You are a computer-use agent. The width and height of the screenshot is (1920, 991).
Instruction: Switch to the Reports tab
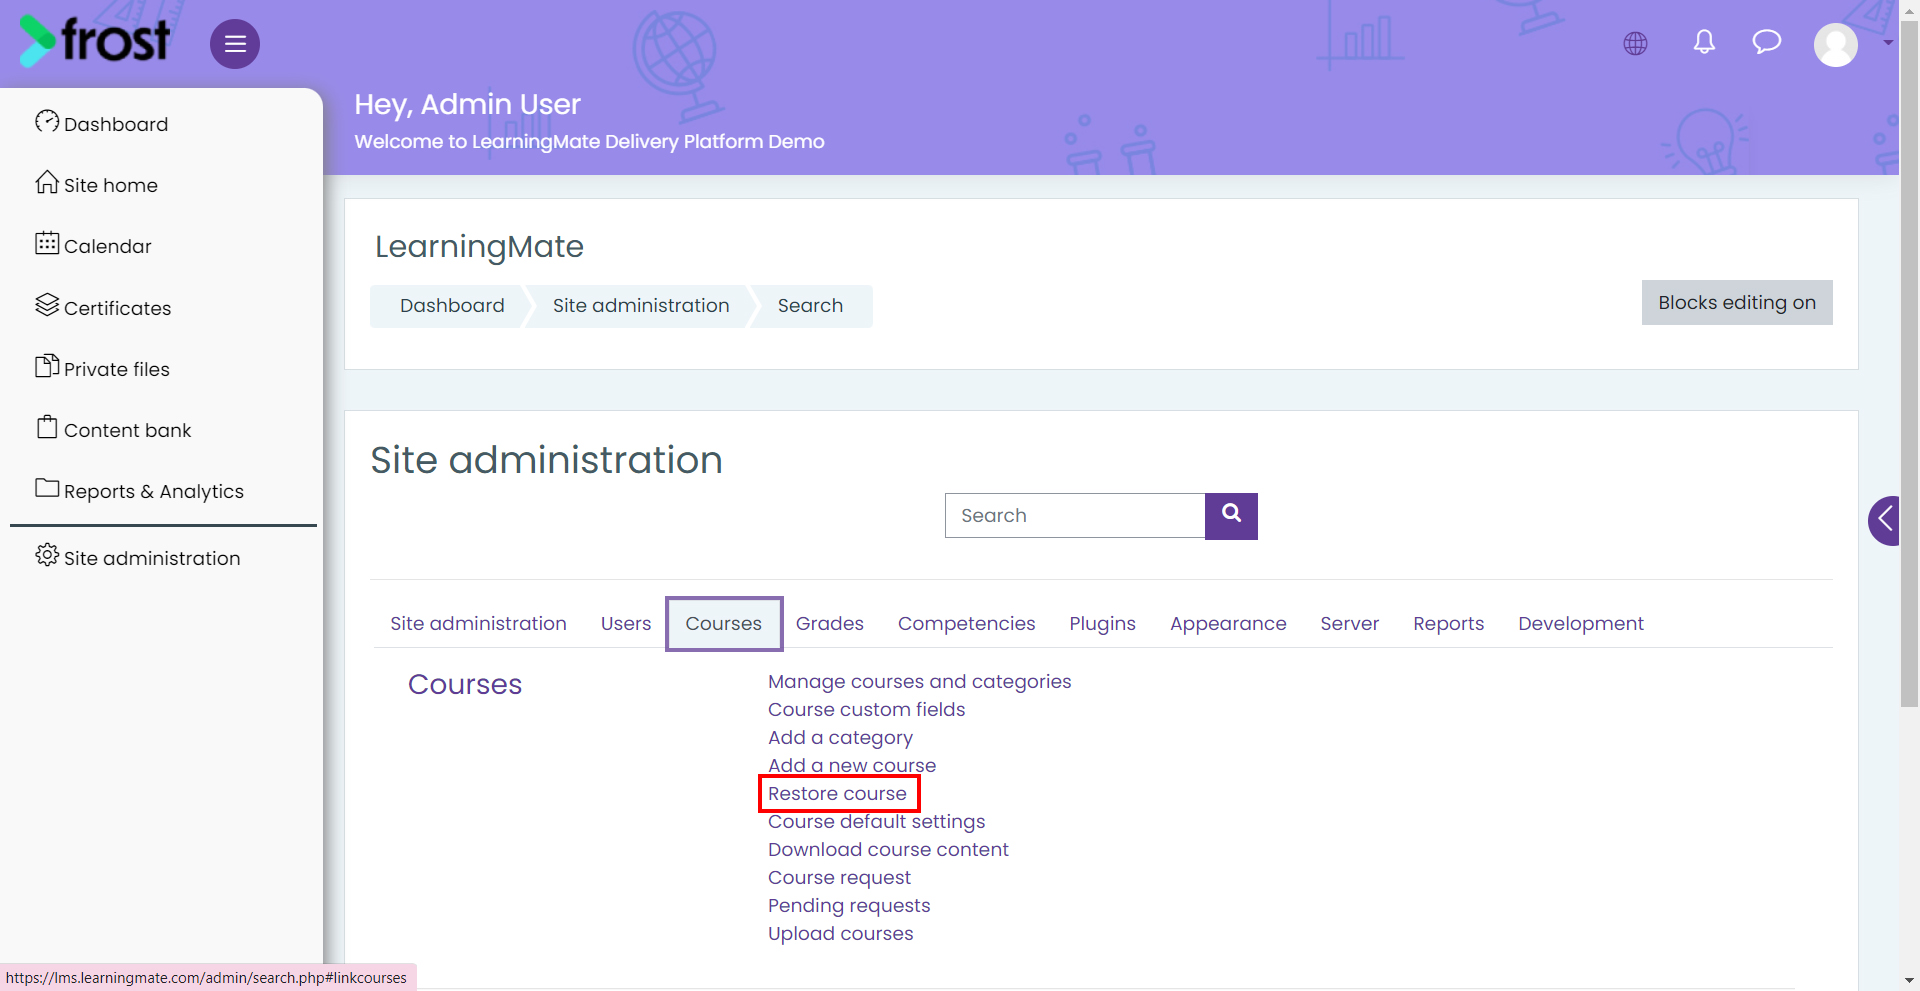pyautogui.click(x=1449, y=624)
